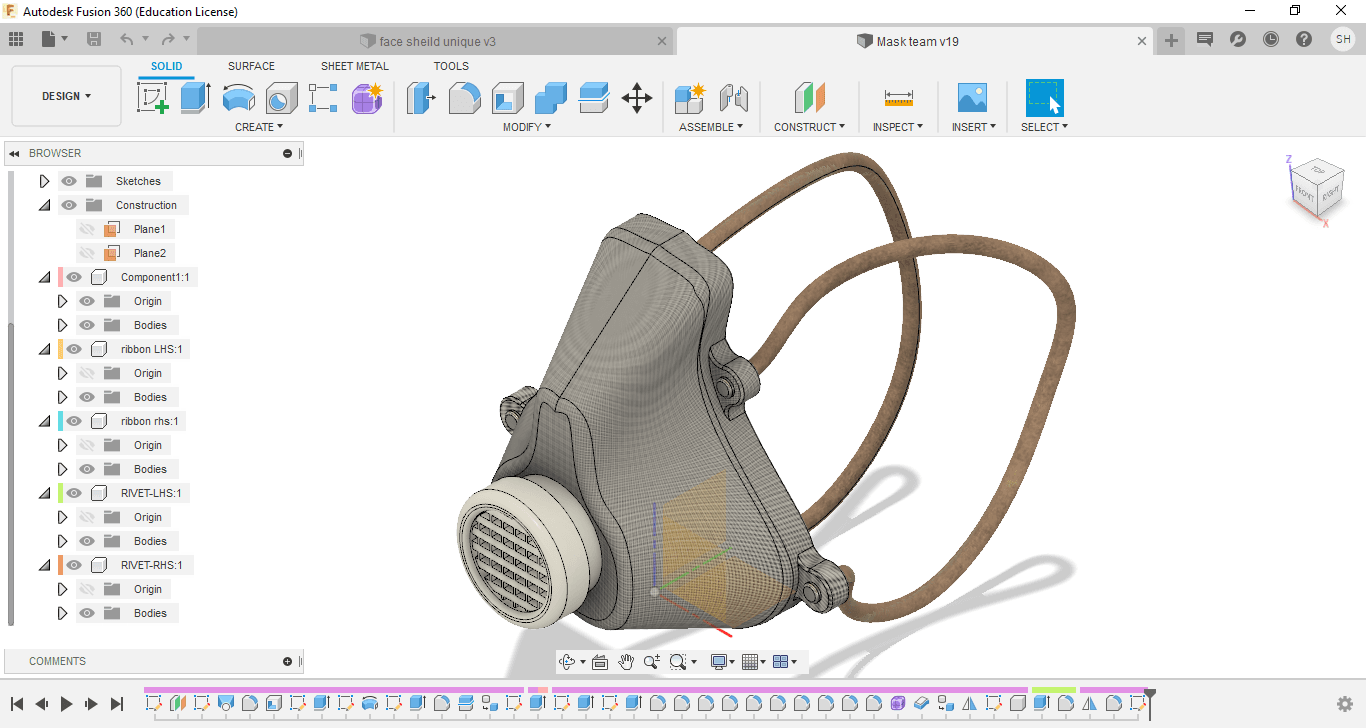Image resolution: width=1366 pixels, height=728 pixels.
Task: Select the Look At tool
Action: 600,662
